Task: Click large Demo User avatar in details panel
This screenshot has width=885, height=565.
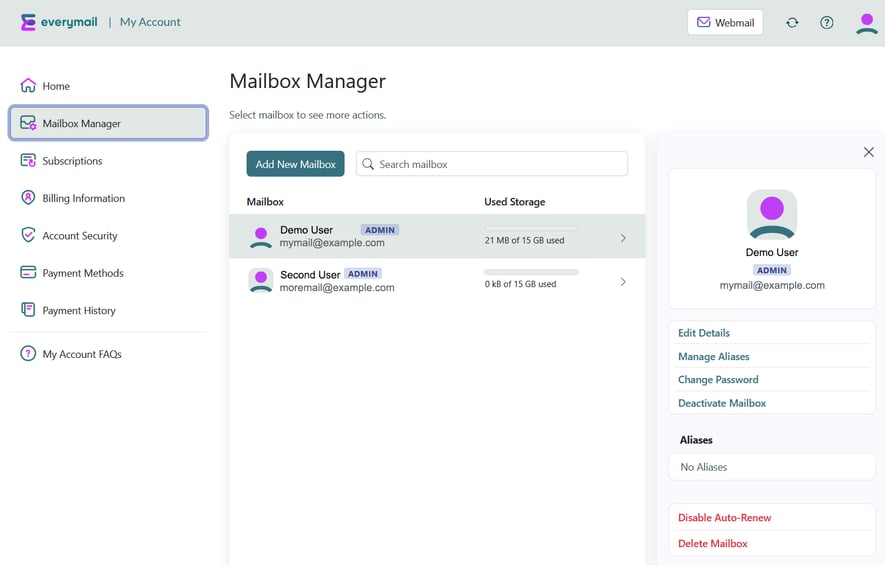Action: 772,214
